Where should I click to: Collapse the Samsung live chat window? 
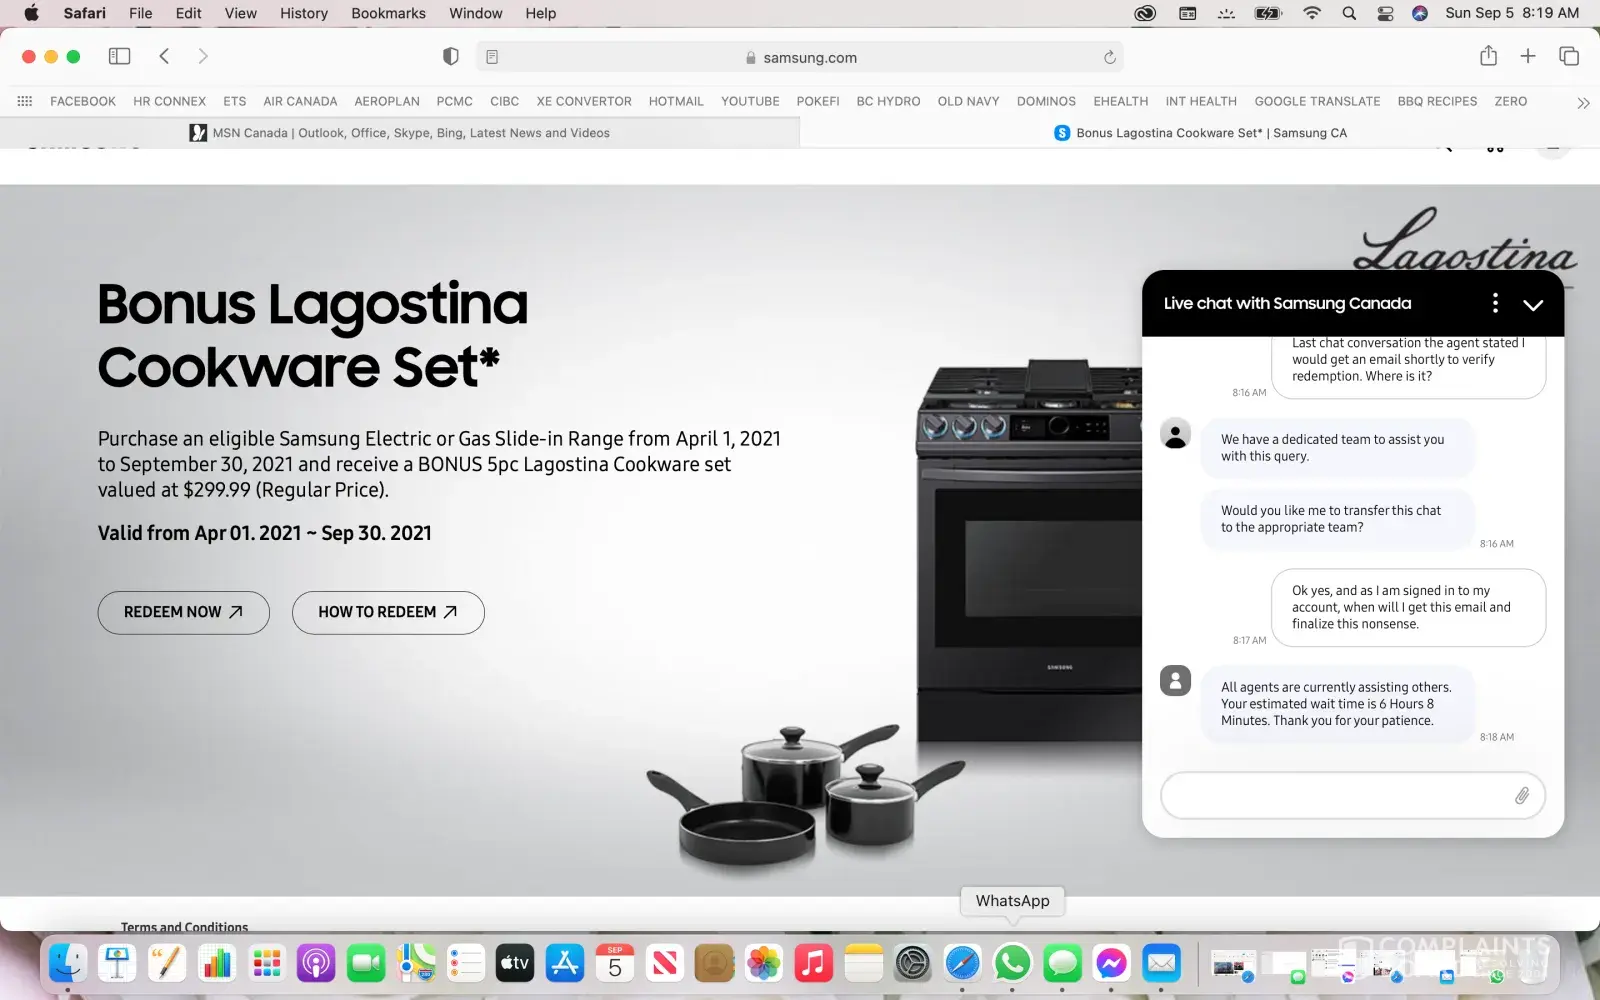(1532, 304)
